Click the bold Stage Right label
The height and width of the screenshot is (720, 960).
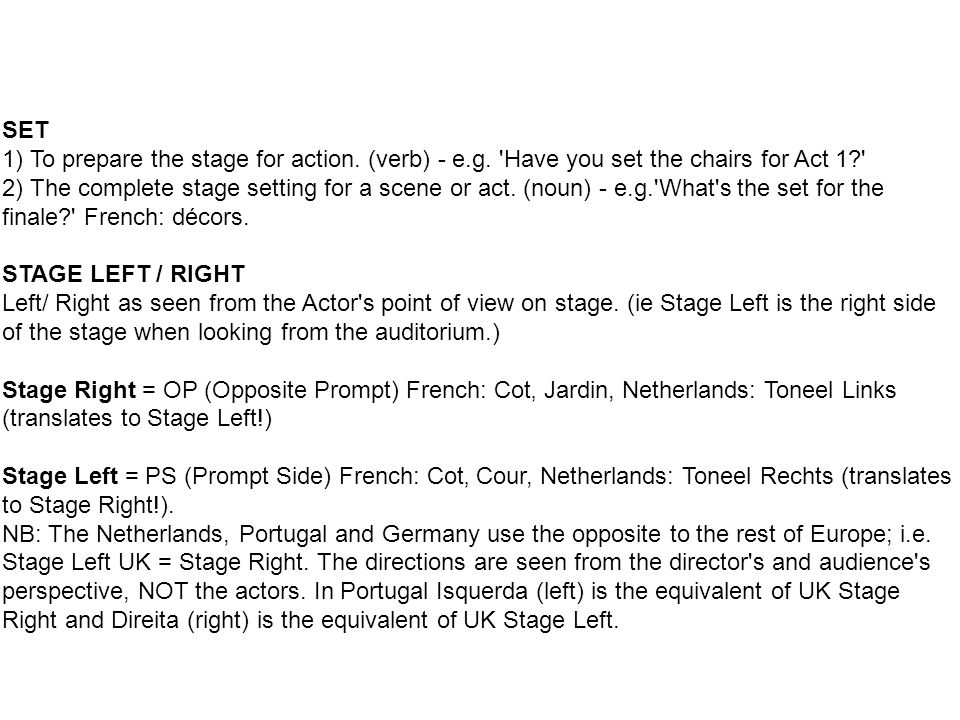coord(69,390)
